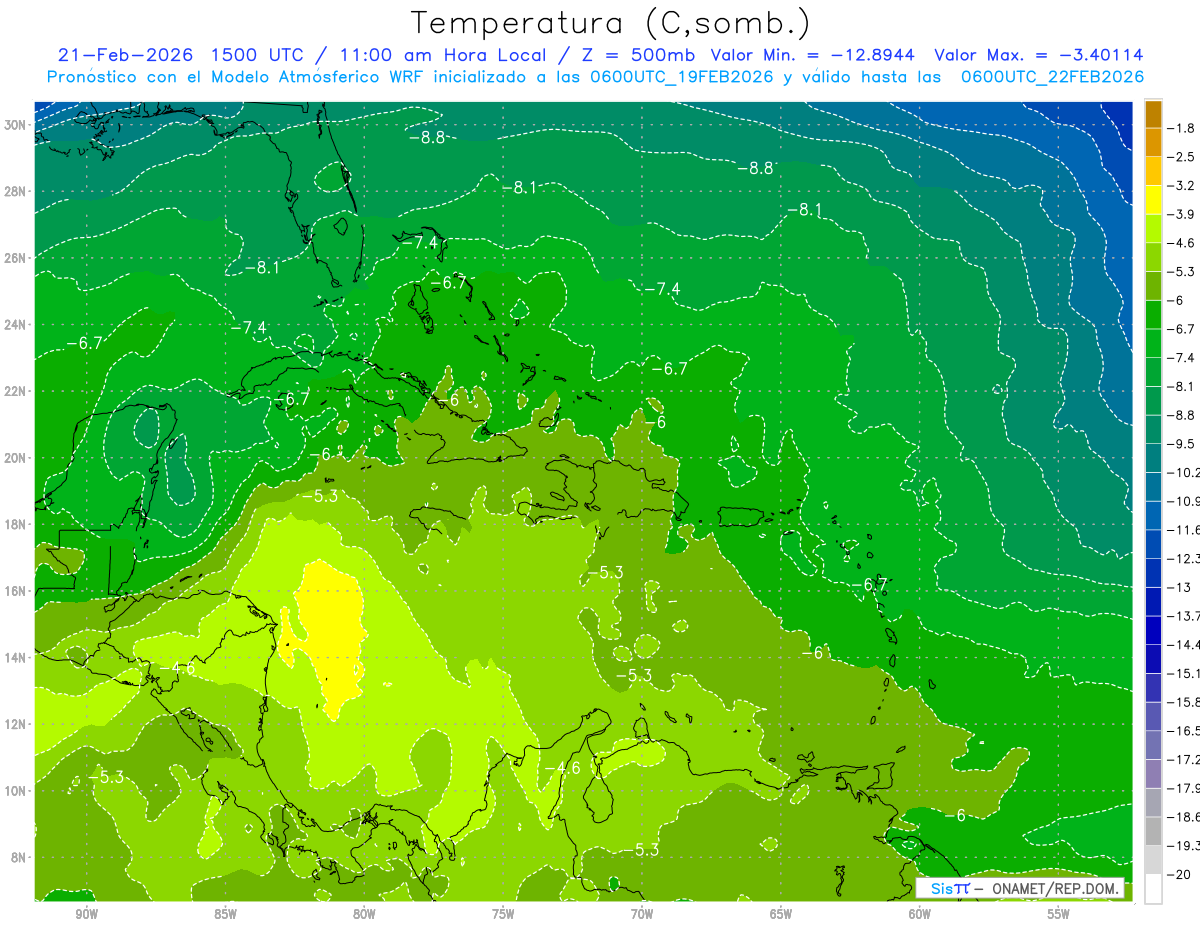Click the '14N' latitude axis label
Viewport: 1200px width, 927px height.
(x=16, y=658)
